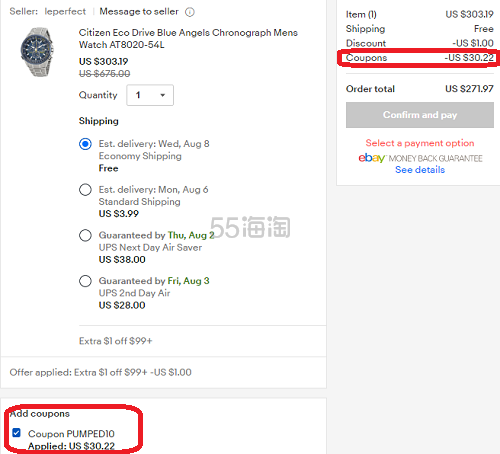500x454 pixels.
Task: Select Standard Shipping US $3.99 option
Action: click(85, 190)
